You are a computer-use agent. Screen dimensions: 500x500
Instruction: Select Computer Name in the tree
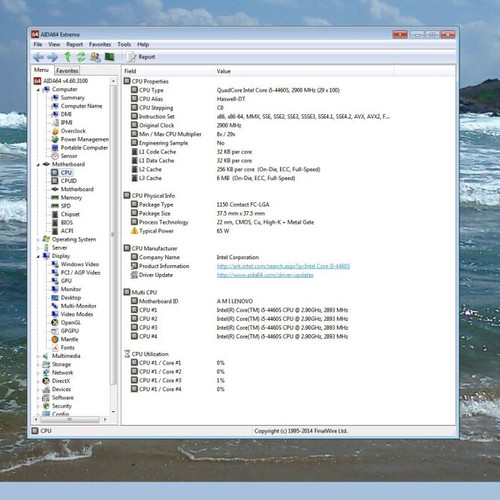(81, 106)
